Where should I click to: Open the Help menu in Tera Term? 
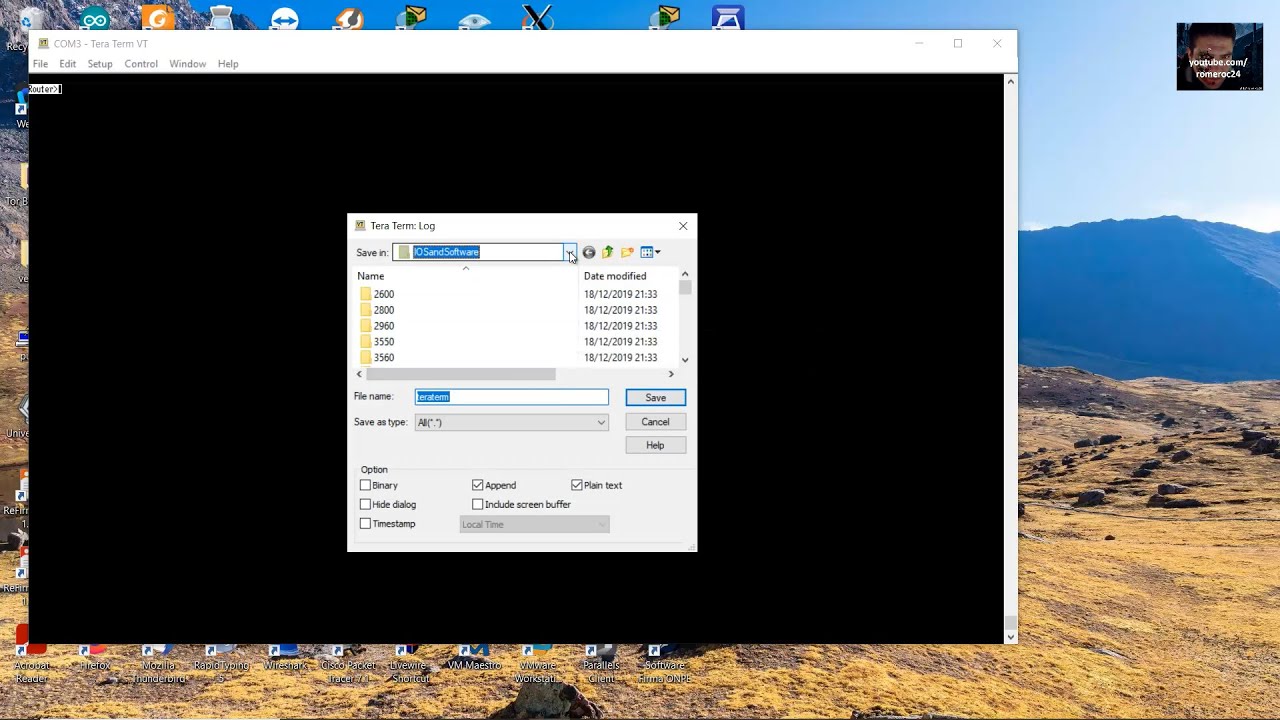coord(228,64)
